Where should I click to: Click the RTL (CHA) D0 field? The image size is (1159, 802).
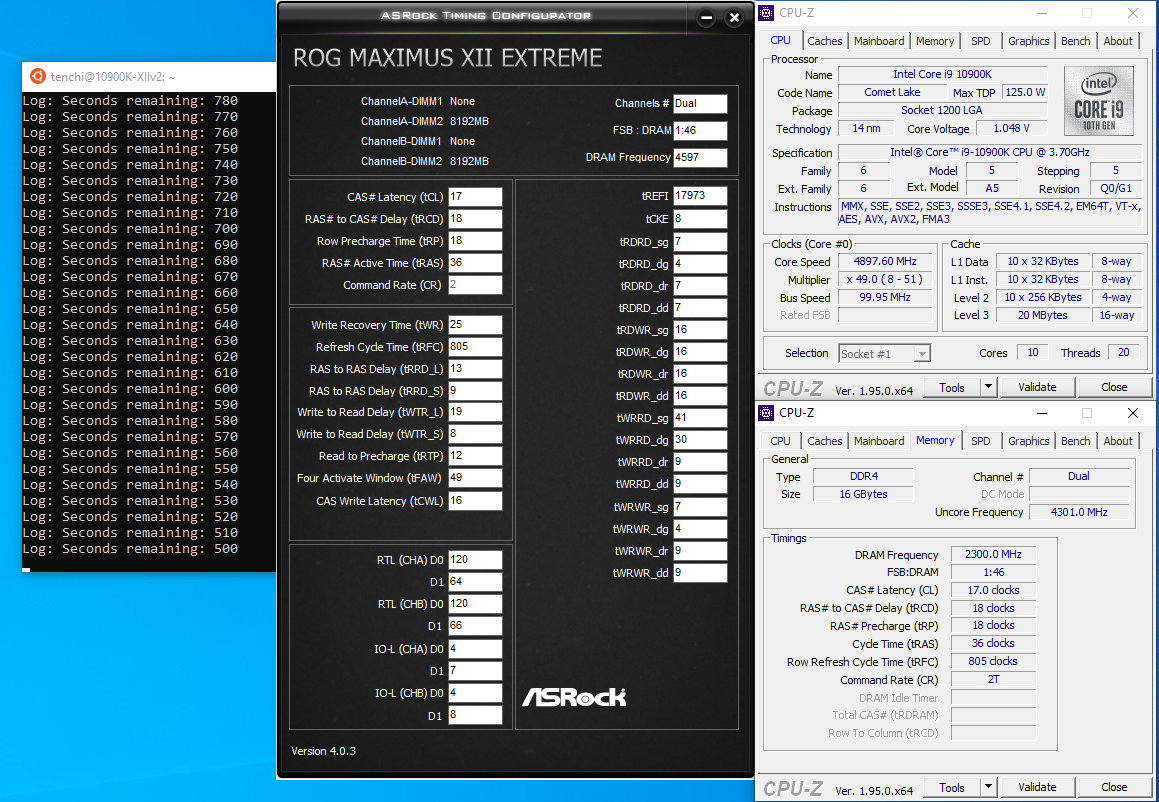[475, 560]
